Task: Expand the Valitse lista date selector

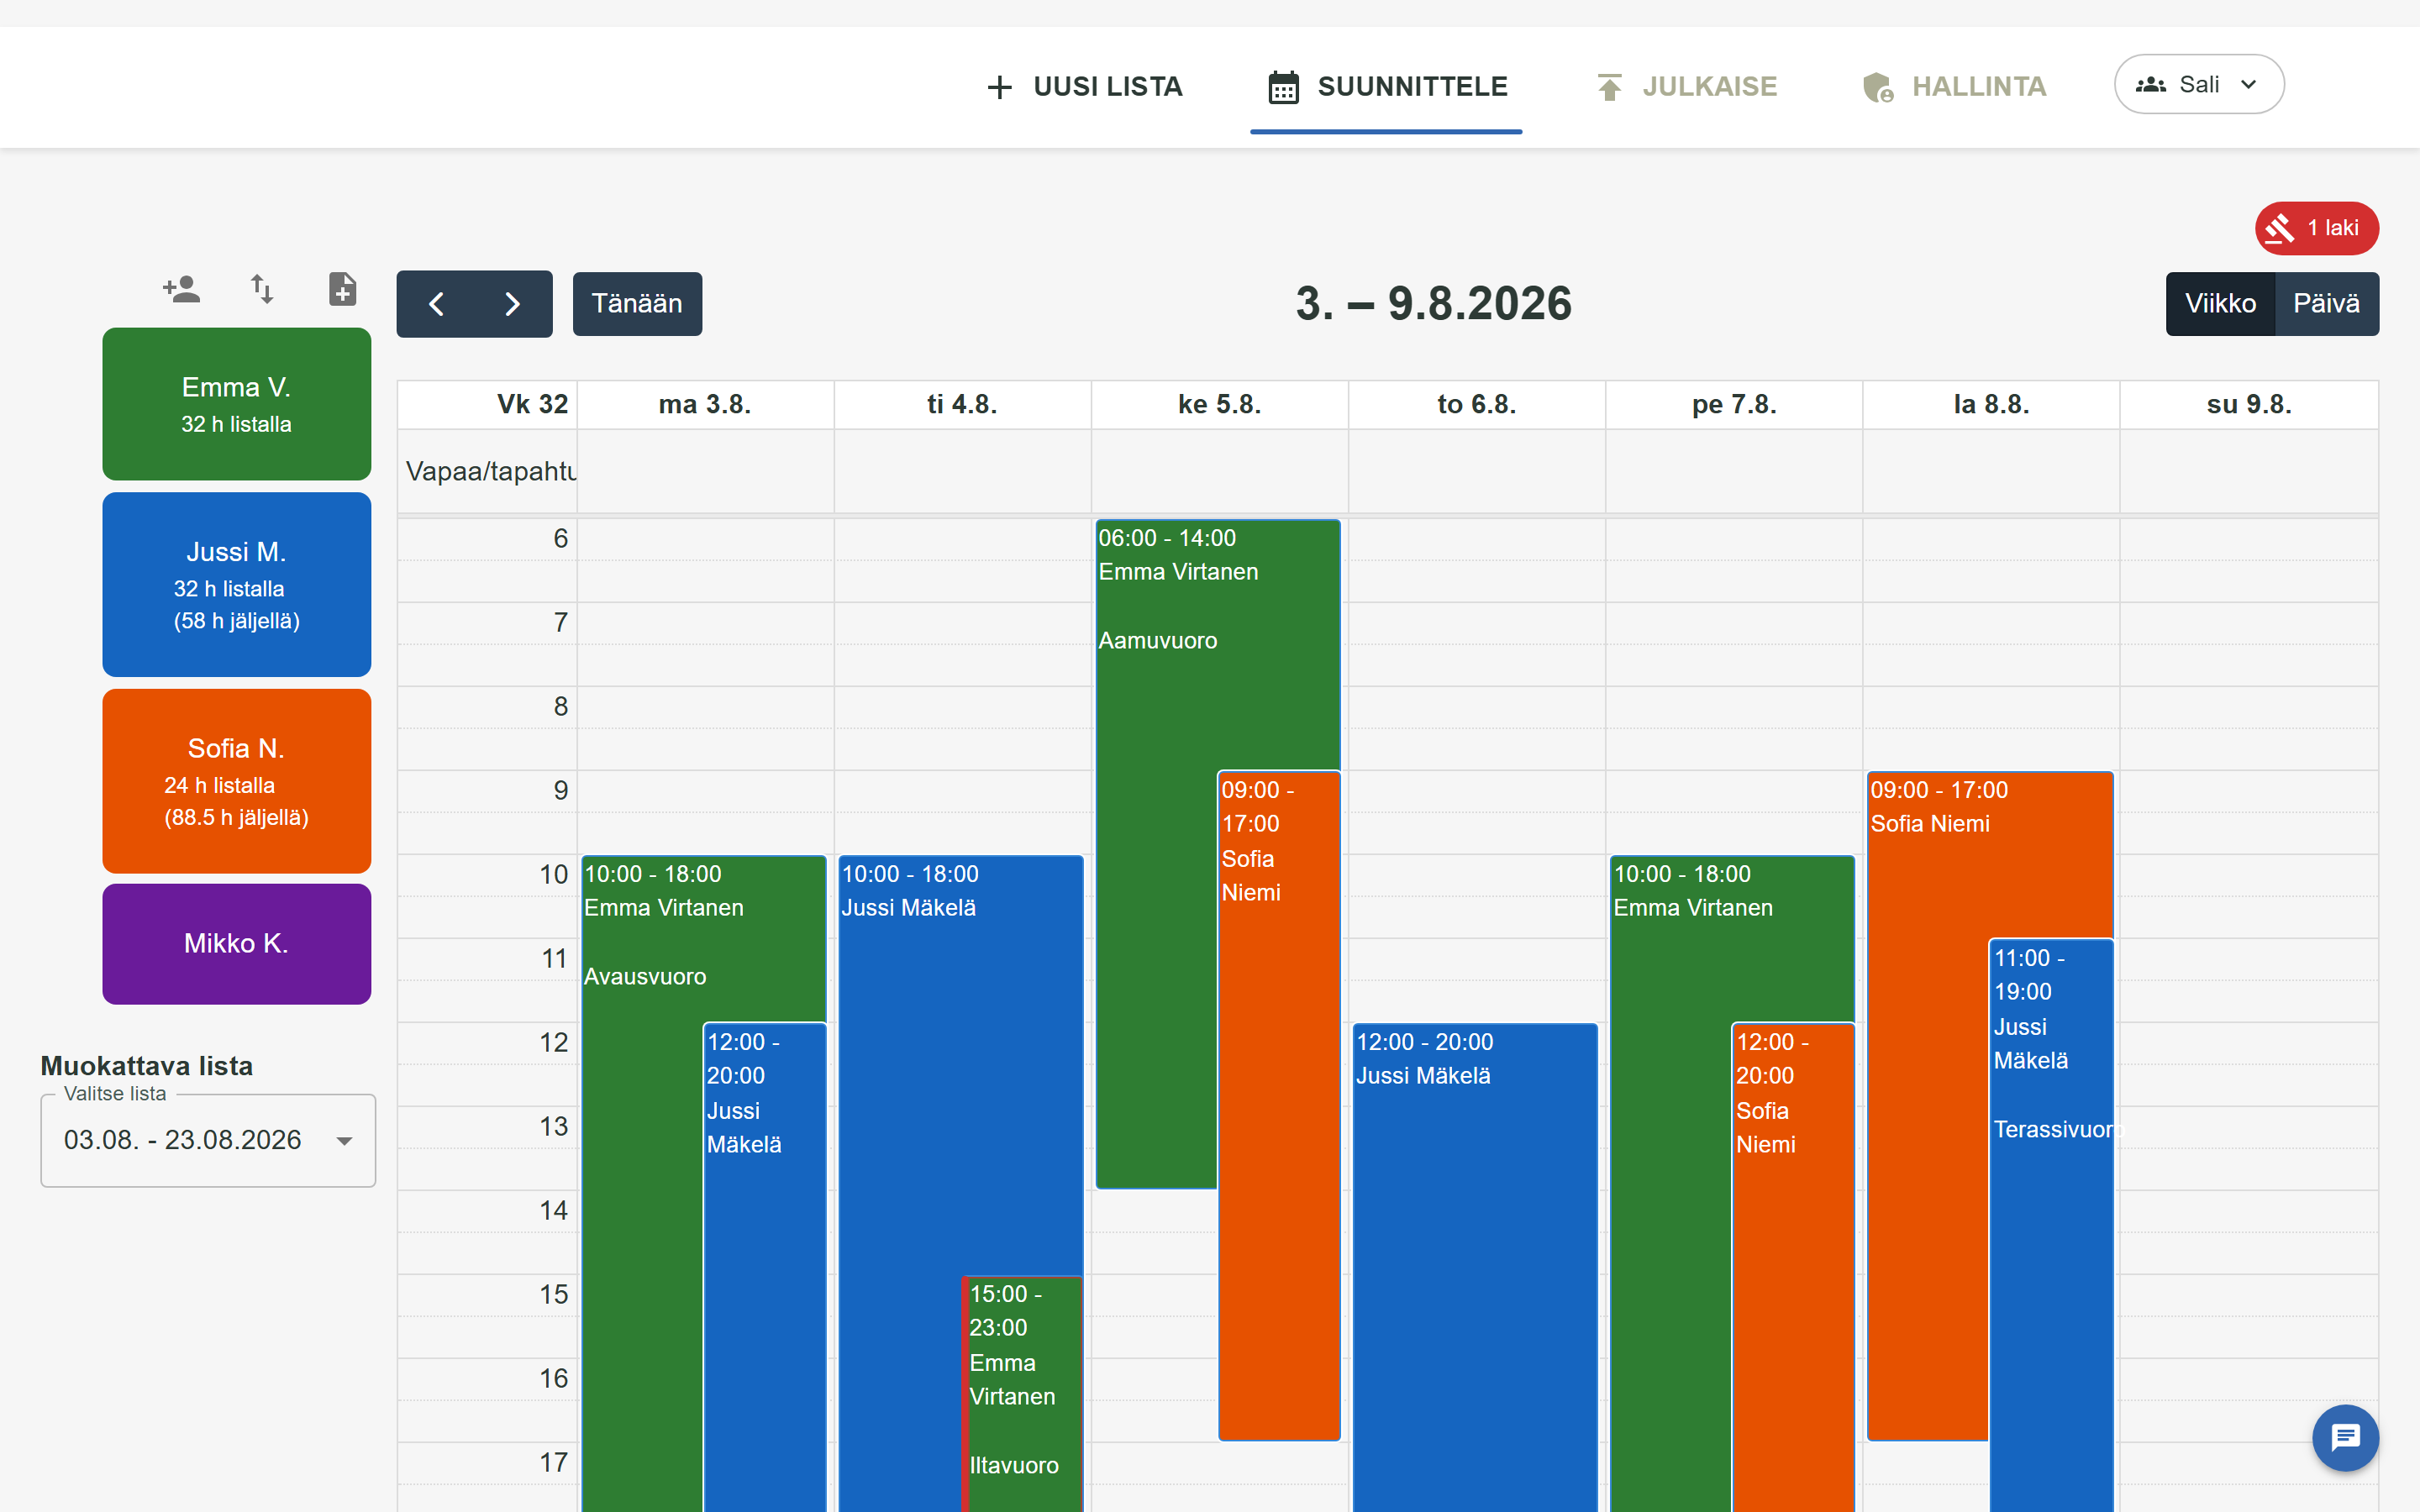Action: click(x=208, y=1140)
